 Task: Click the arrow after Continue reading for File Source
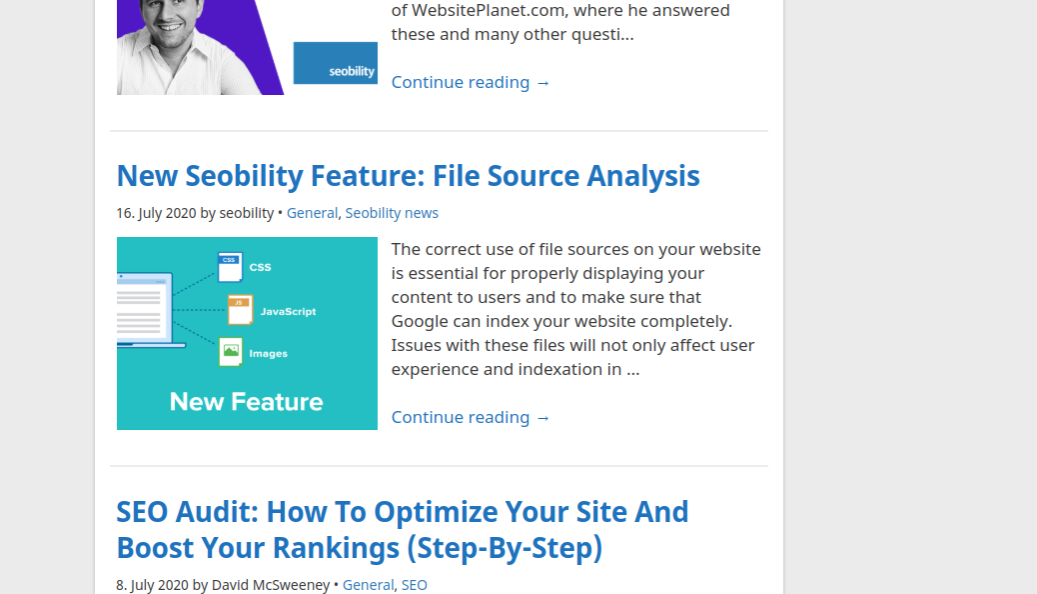pyautogui.click(x=543, y=418)
